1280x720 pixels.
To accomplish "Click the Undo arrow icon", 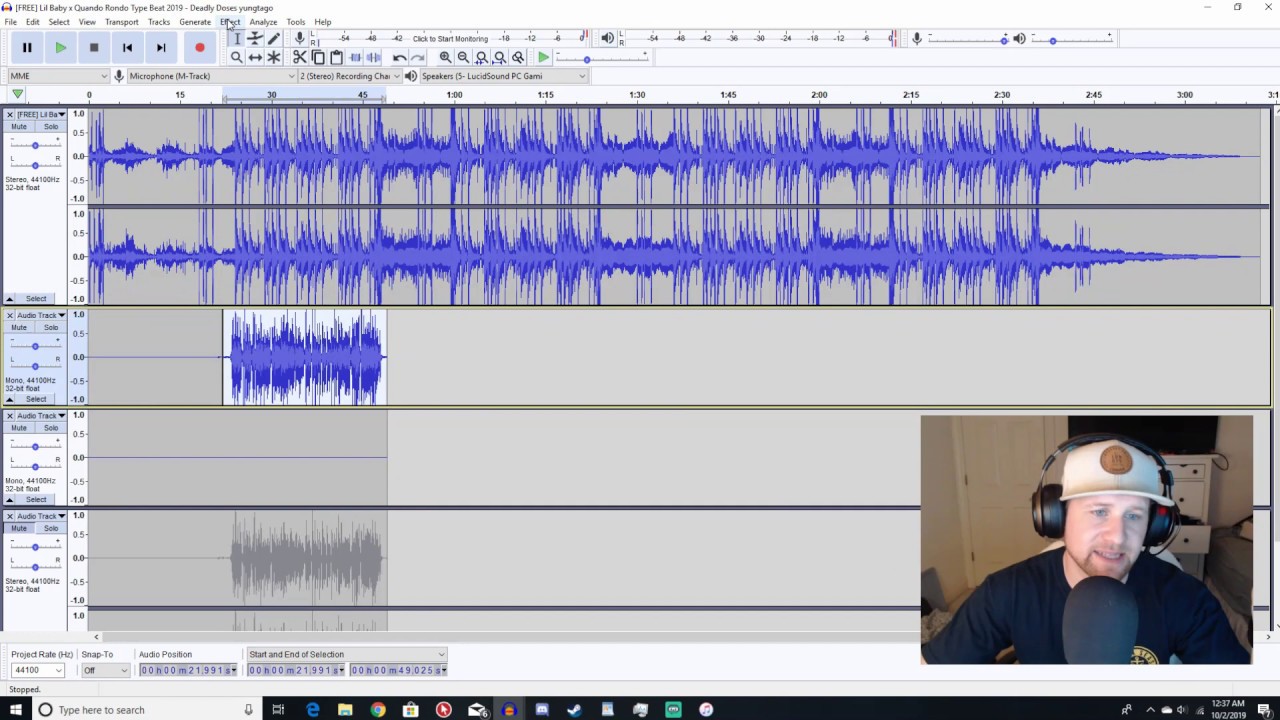I will pyautogui.click(x=399, y=57).
